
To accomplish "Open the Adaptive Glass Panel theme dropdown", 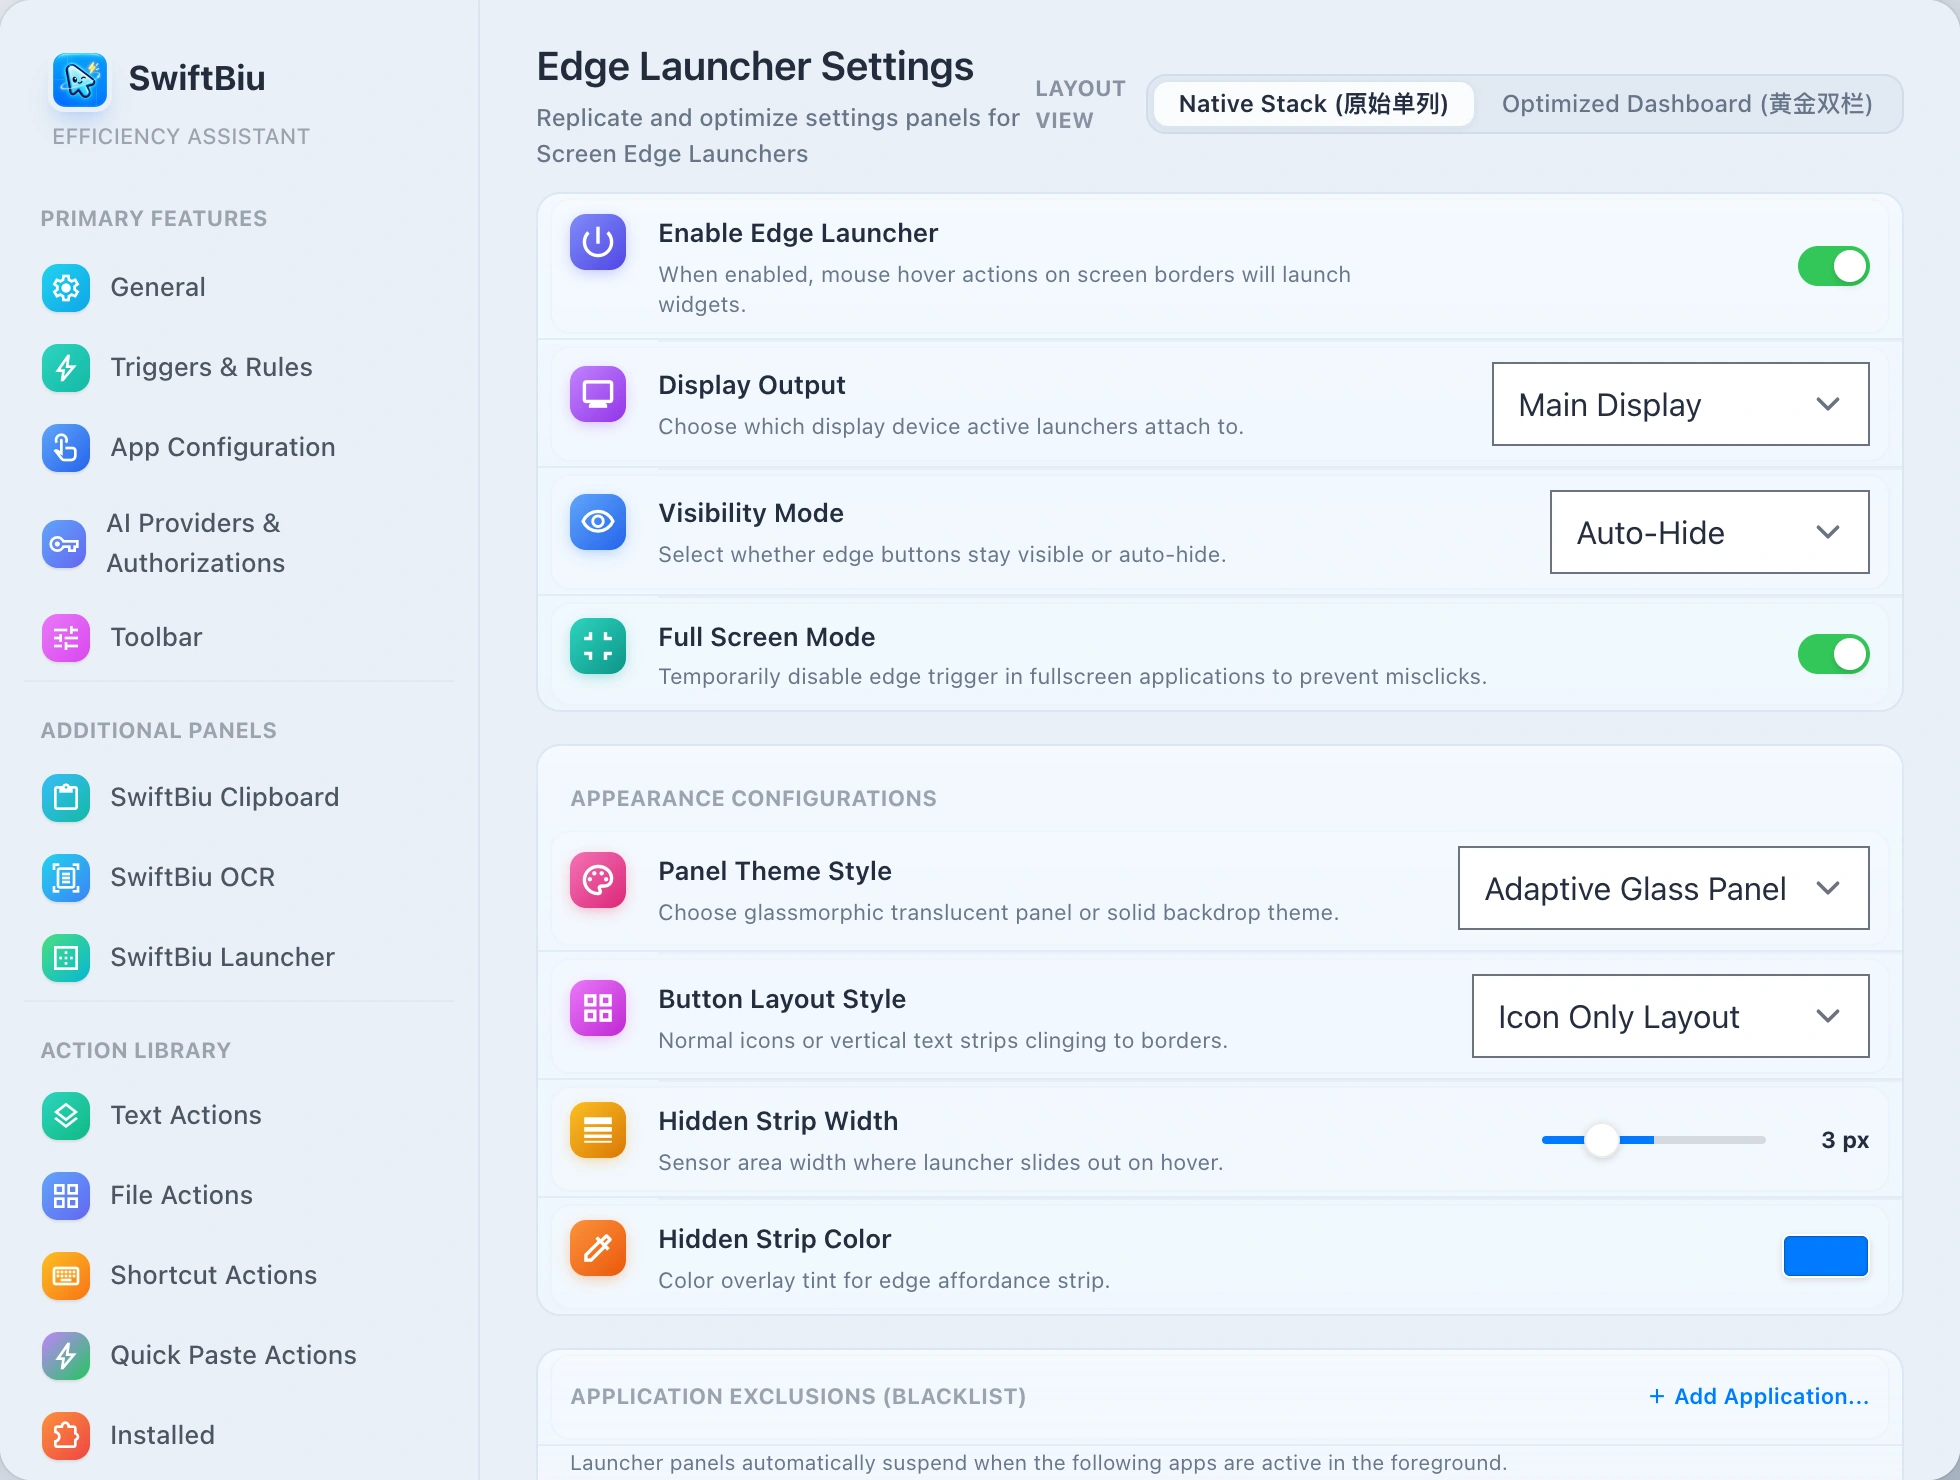I will pyautogui.click(x=1663, y=888).
